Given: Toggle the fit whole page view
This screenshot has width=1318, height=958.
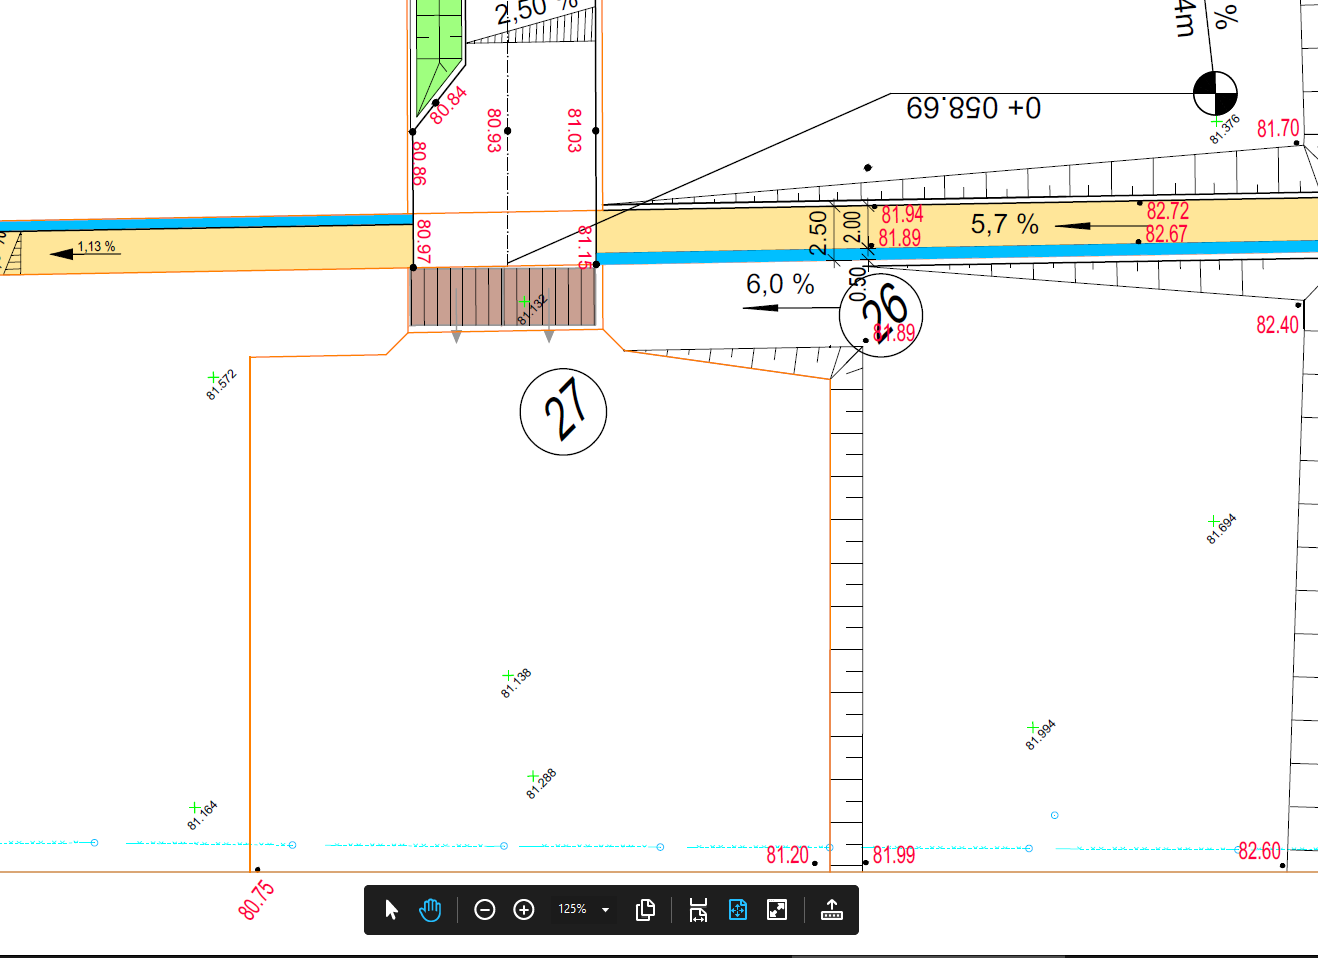Looking at the screenshot, I should [x=738, y=910].
